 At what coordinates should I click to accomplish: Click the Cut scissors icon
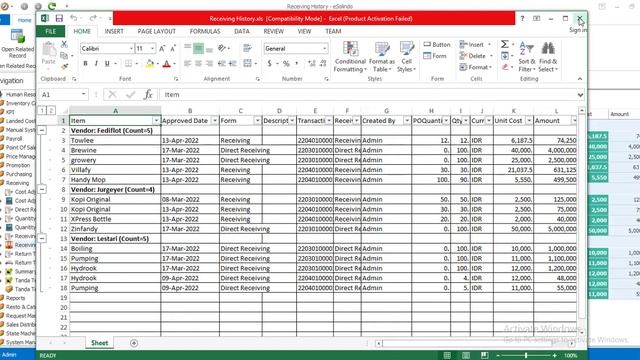tap(64, 44)
